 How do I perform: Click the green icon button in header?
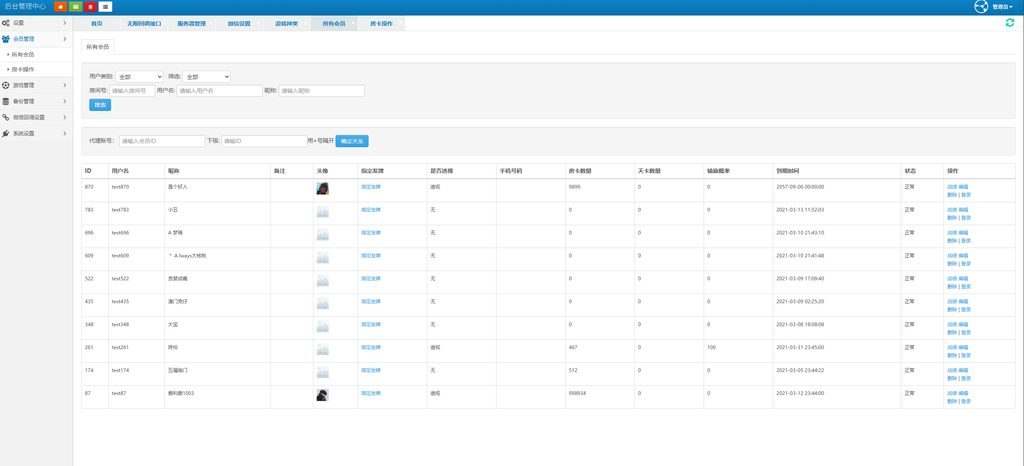76,7
